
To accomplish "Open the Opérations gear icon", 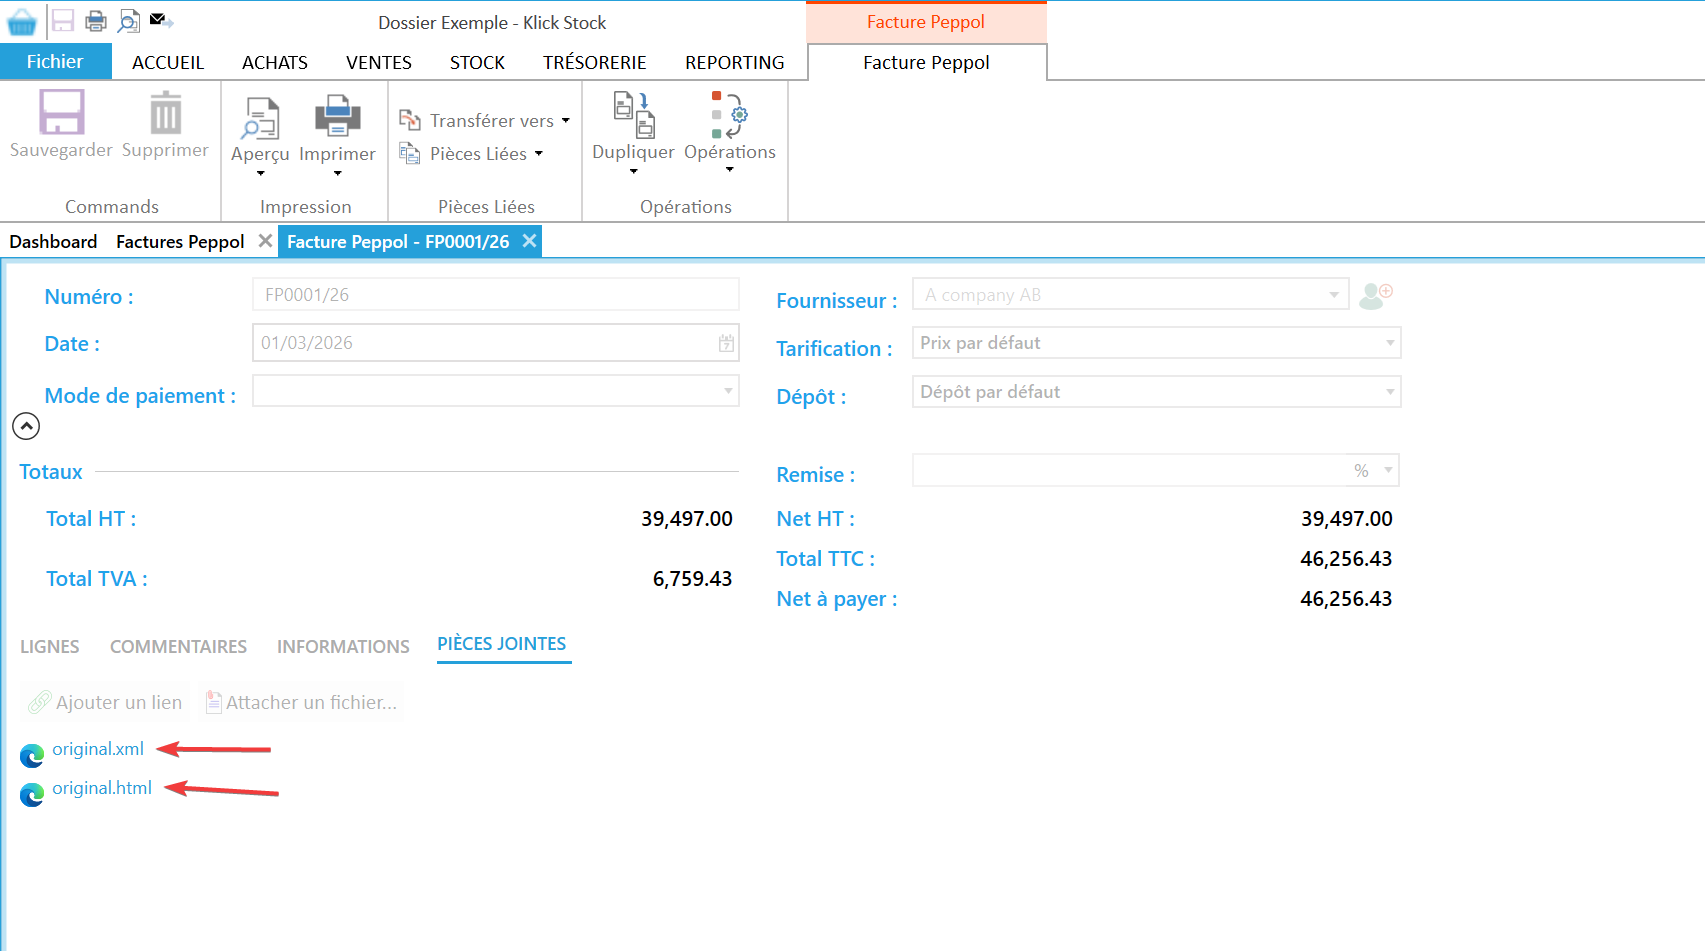I will (x=733, y=118).
